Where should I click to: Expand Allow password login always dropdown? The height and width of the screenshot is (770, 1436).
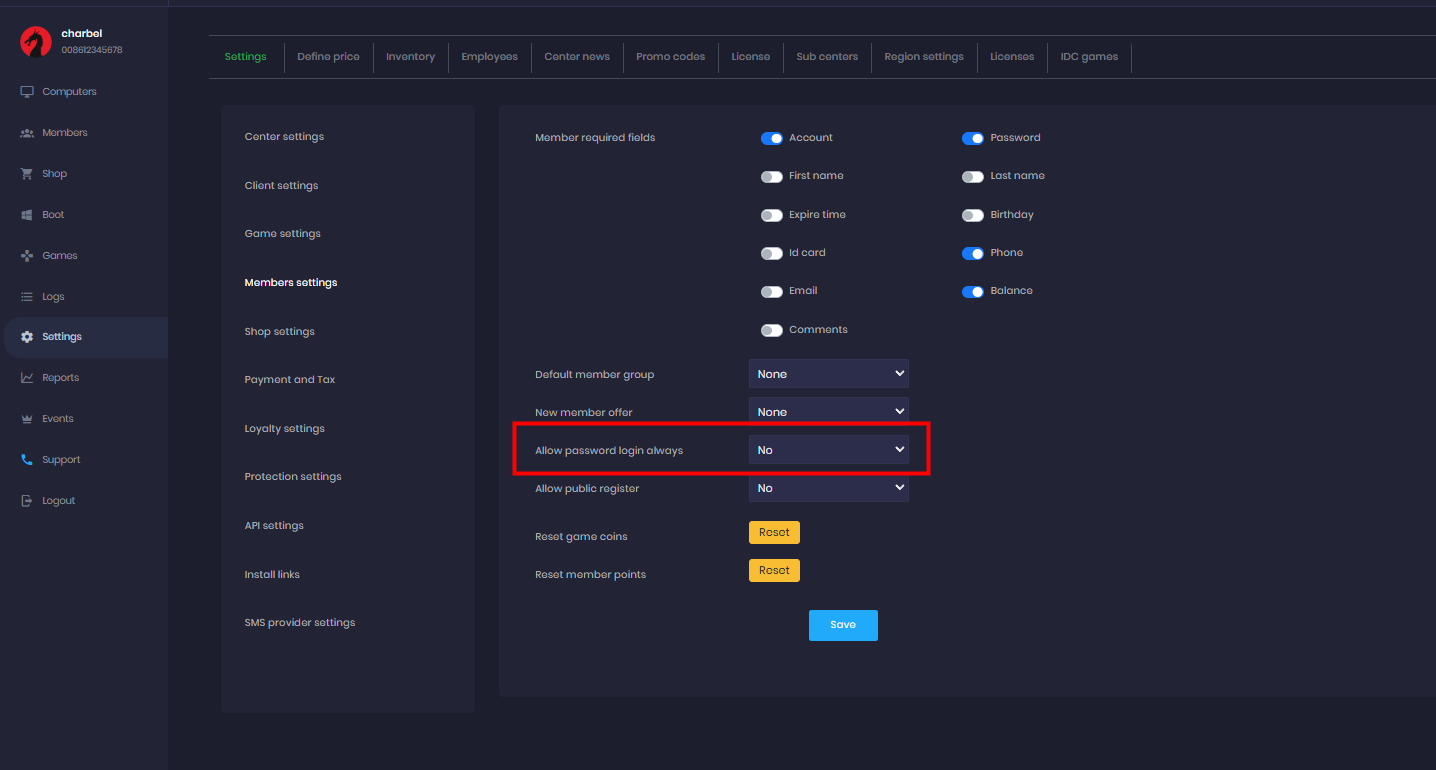(828, 450)
